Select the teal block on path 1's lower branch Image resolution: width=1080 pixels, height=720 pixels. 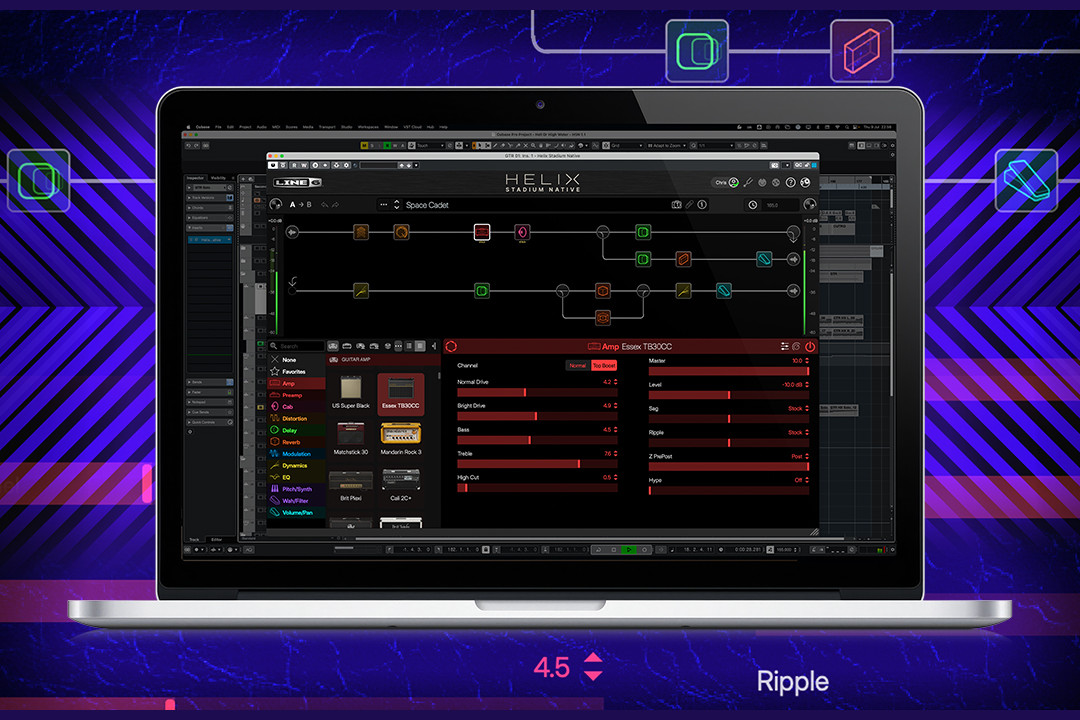click(764, 259)
